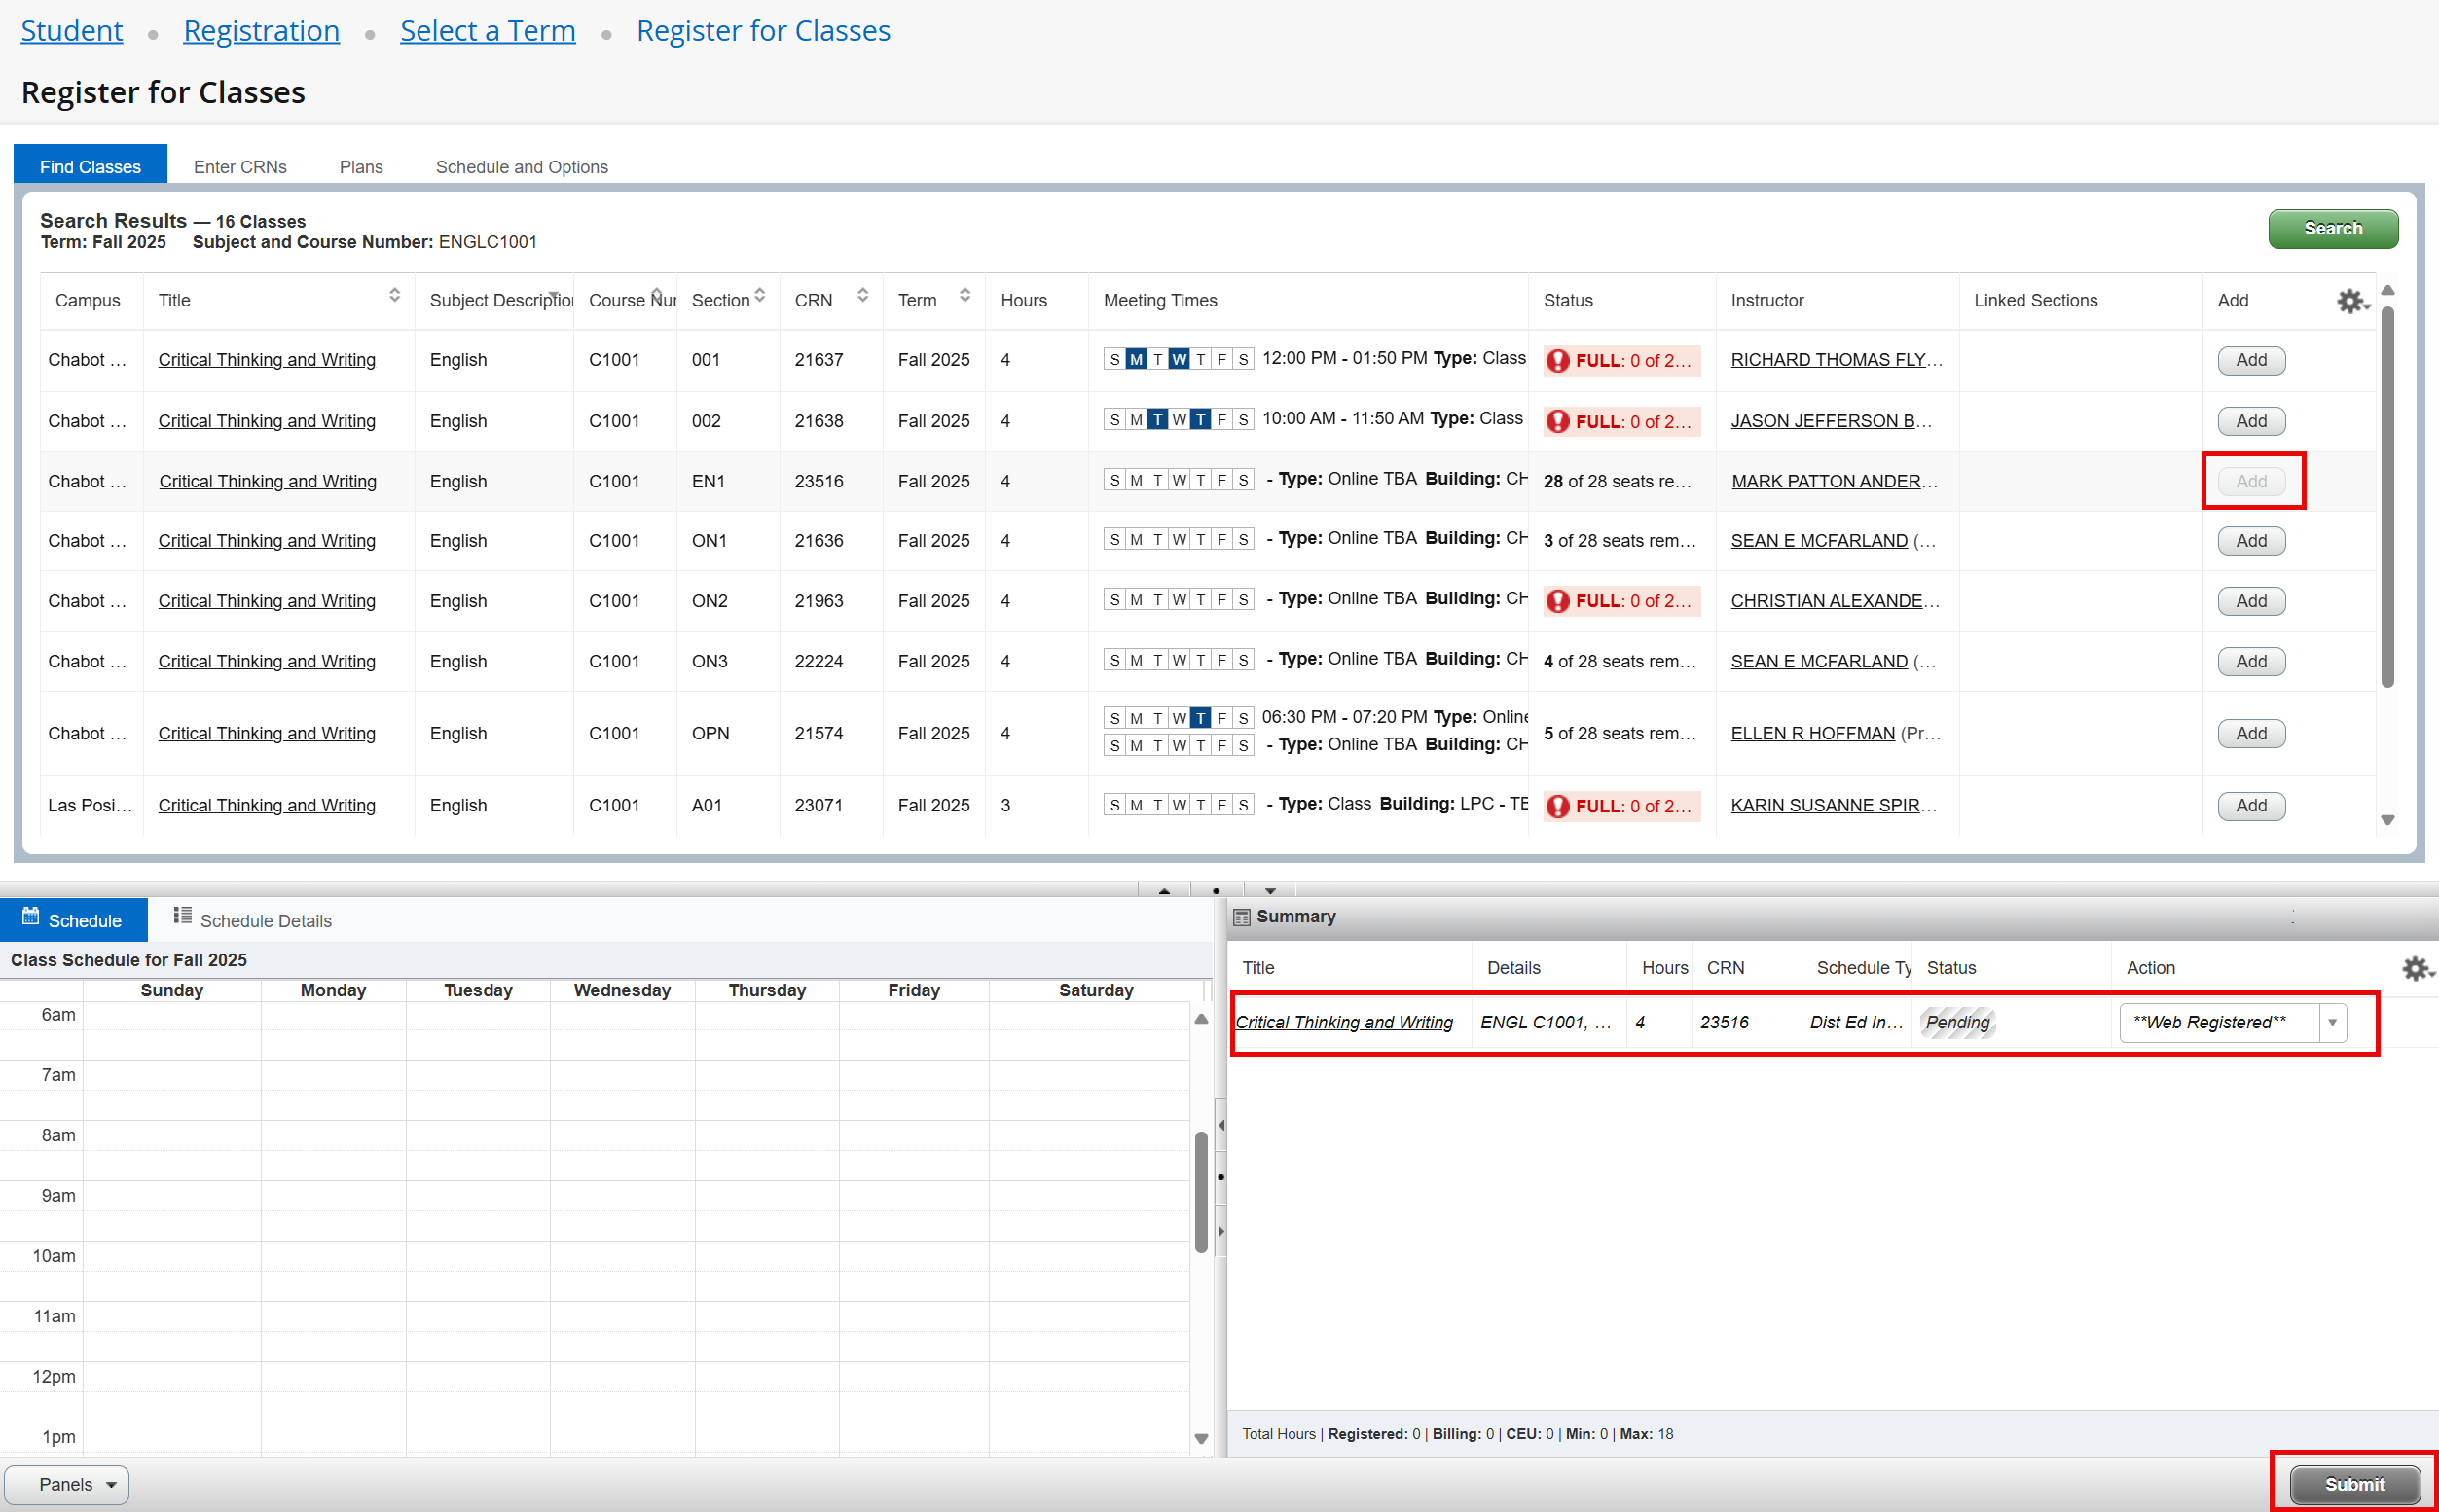Toggle Tuesday on section 002 meeting days

[1157, 420]
